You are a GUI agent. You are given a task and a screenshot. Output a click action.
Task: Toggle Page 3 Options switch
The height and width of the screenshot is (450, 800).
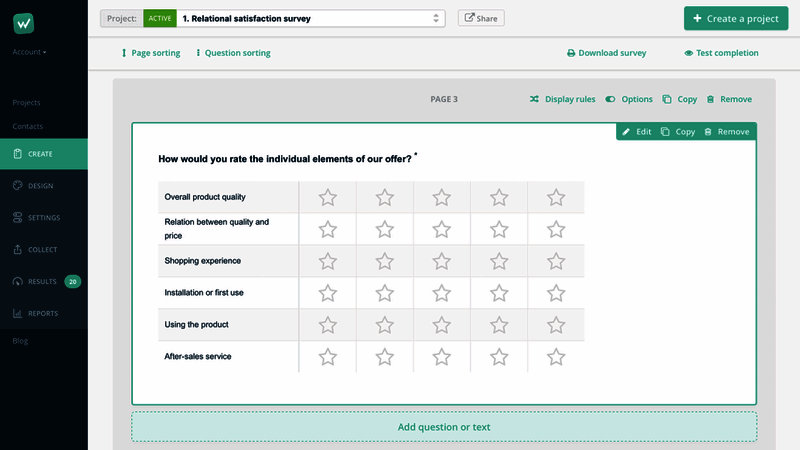point(611,99)
